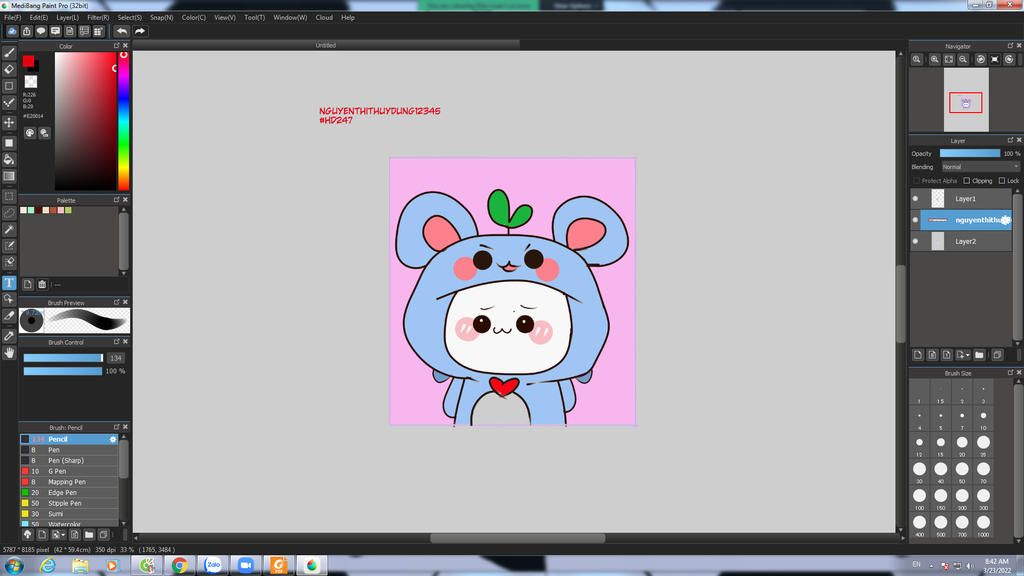Select the Stipple Pen brush
Screen dimensions: 1024x576
pos(69,503)
